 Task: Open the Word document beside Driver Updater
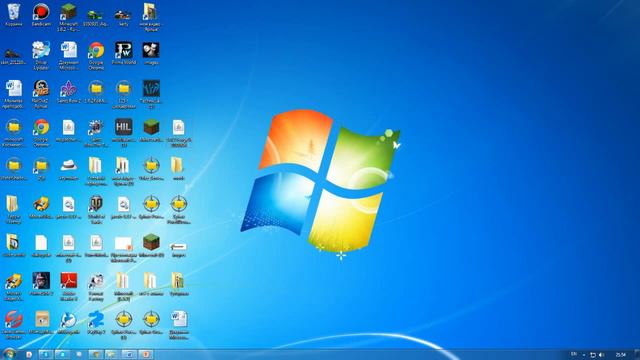pyautogui.click(x=69, y=50)
